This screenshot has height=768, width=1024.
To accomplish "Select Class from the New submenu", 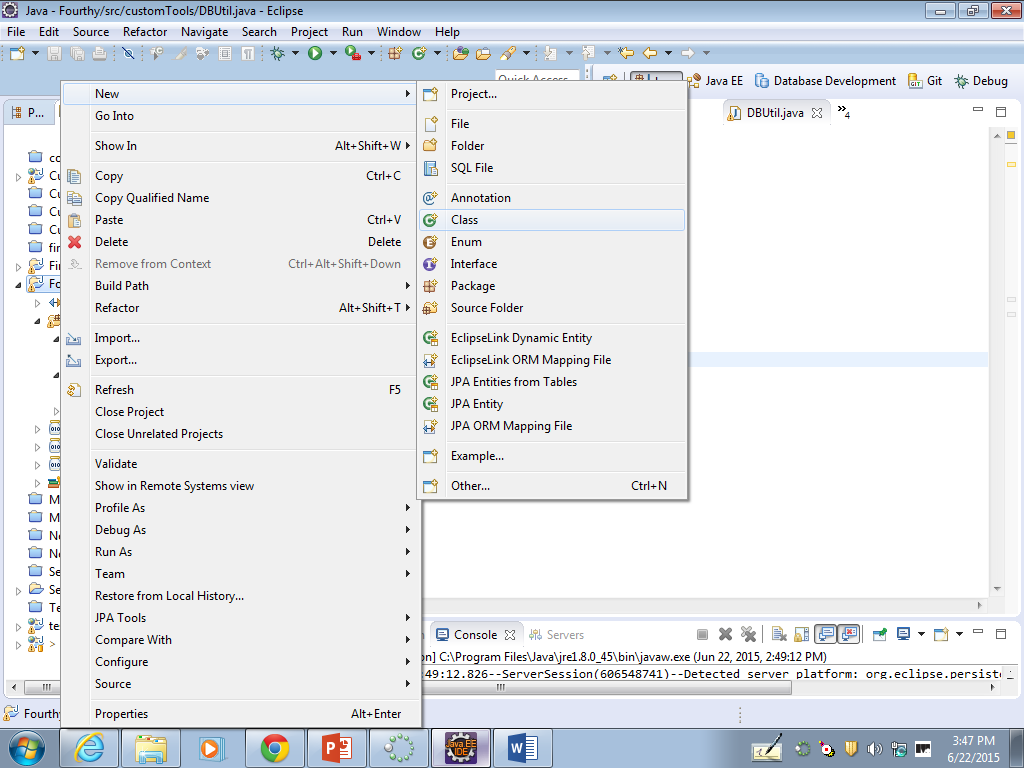I will [x=464, y=220].
